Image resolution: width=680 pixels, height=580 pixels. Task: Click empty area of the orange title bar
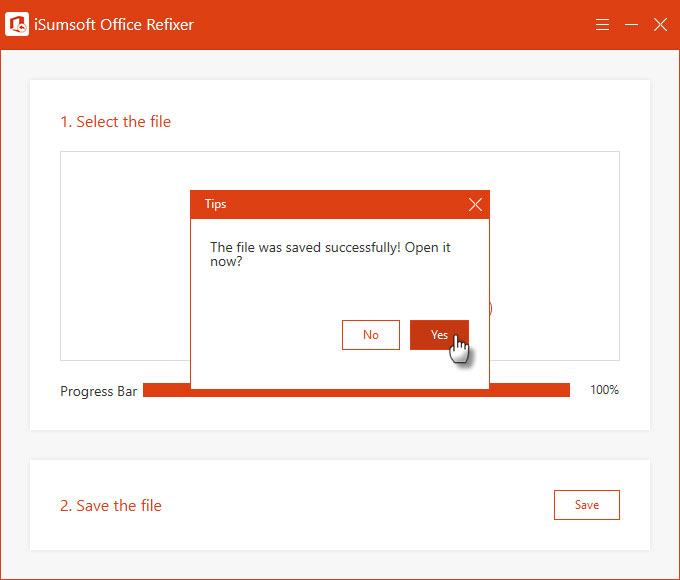point(390,25)
